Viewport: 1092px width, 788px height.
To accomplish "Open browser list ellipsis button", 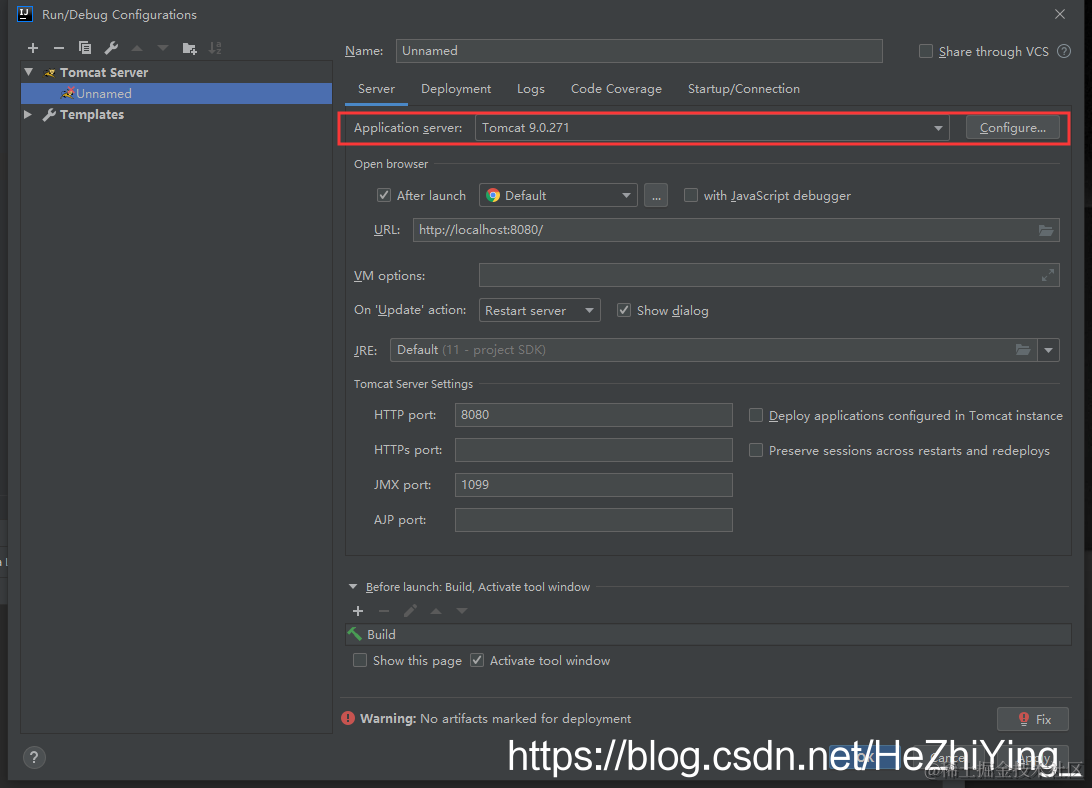I will coord(656,196).
